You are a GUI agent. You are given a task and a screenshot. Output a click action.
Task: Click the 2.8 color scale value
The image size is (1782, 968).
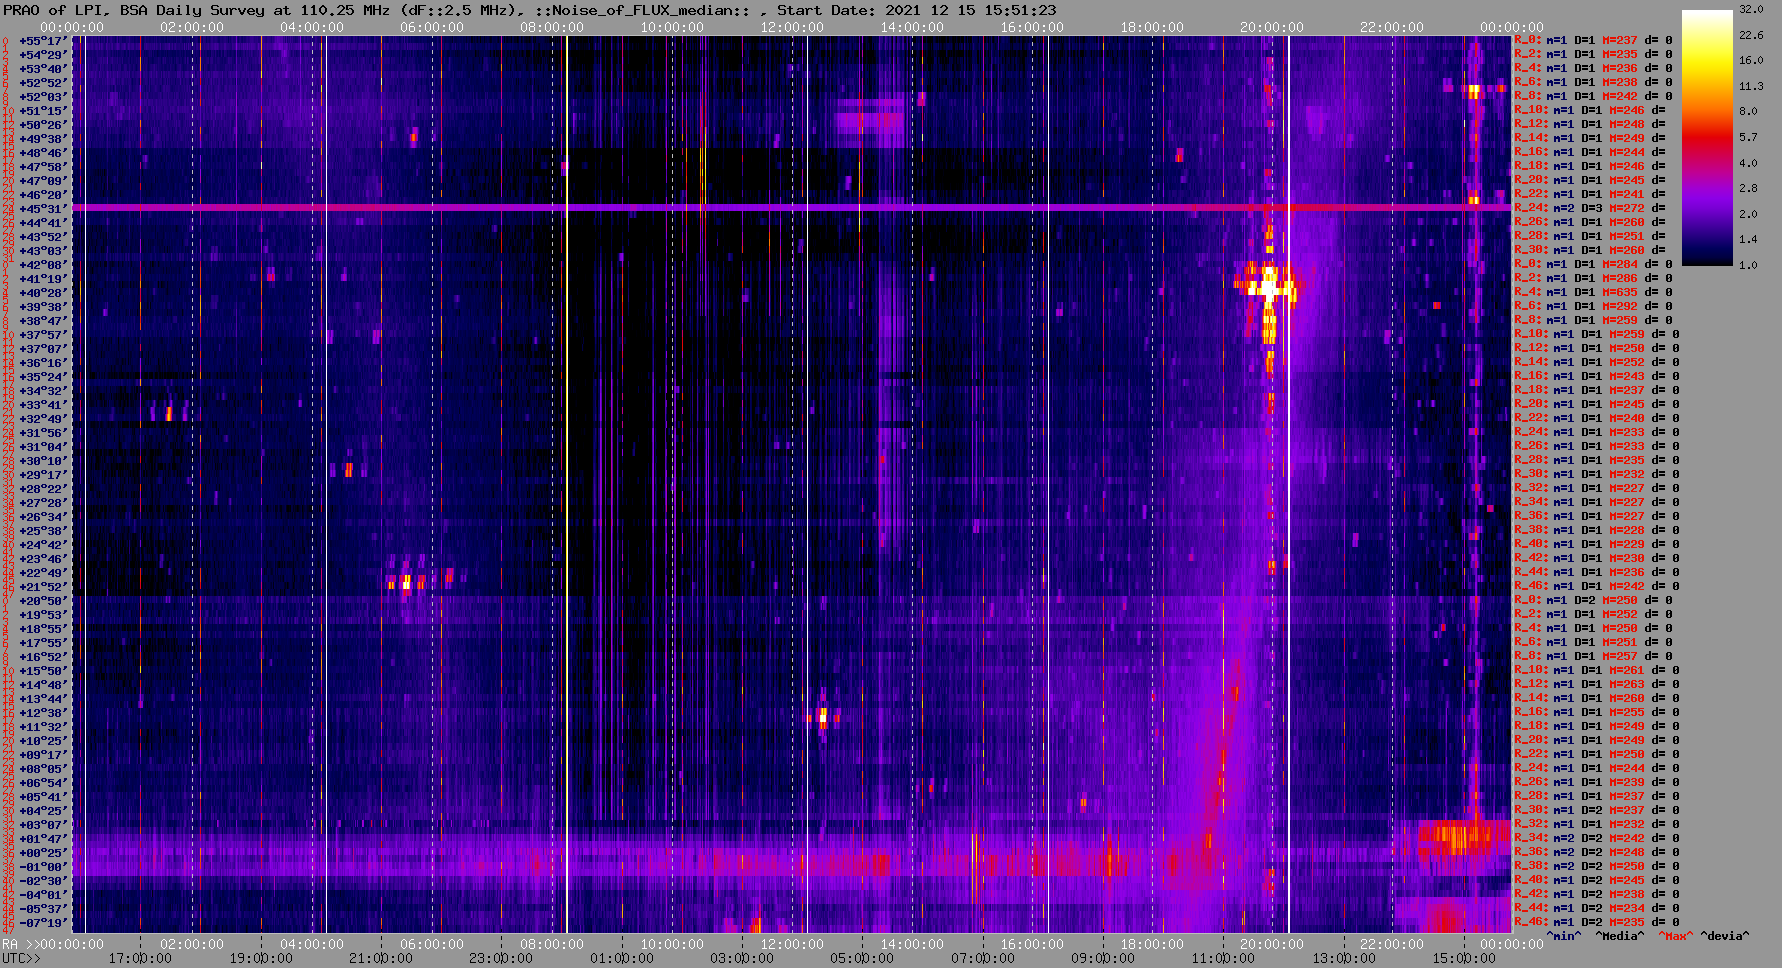tap(1747, 188)
